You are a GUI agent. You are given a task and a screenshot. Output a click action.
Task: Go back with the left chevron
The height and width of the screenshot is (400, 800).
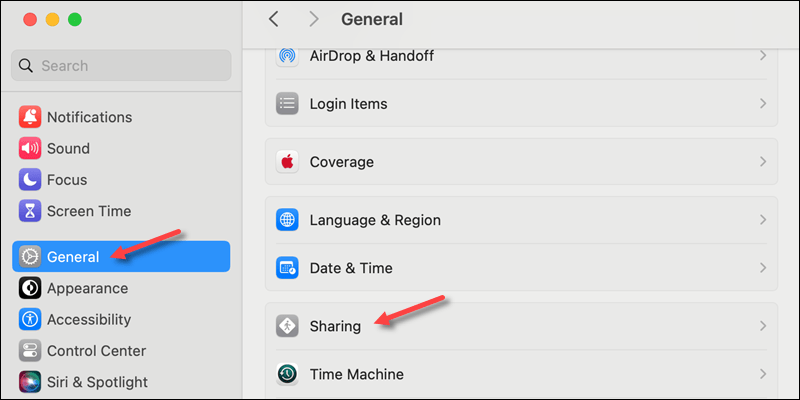pyautogui.click(x=273, y=19)
